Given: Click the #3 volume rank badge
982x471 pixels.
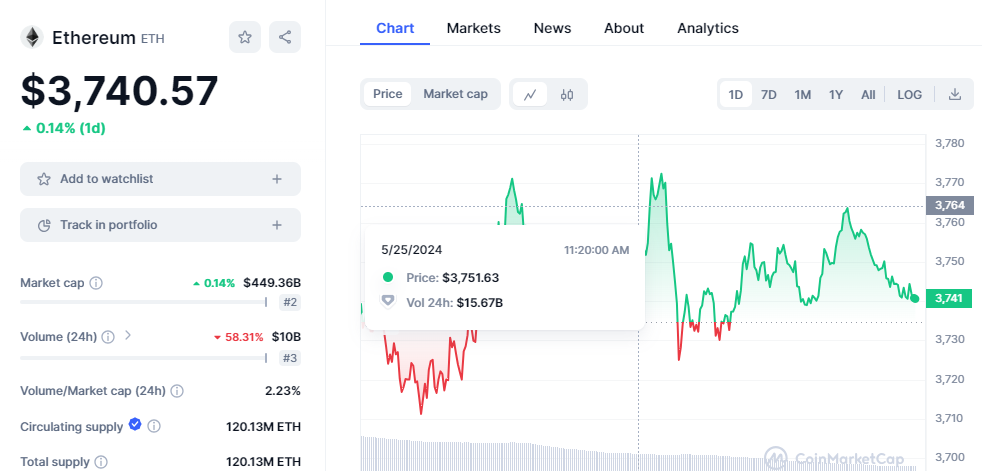Looking at the screenshot, I should point(290,358).
